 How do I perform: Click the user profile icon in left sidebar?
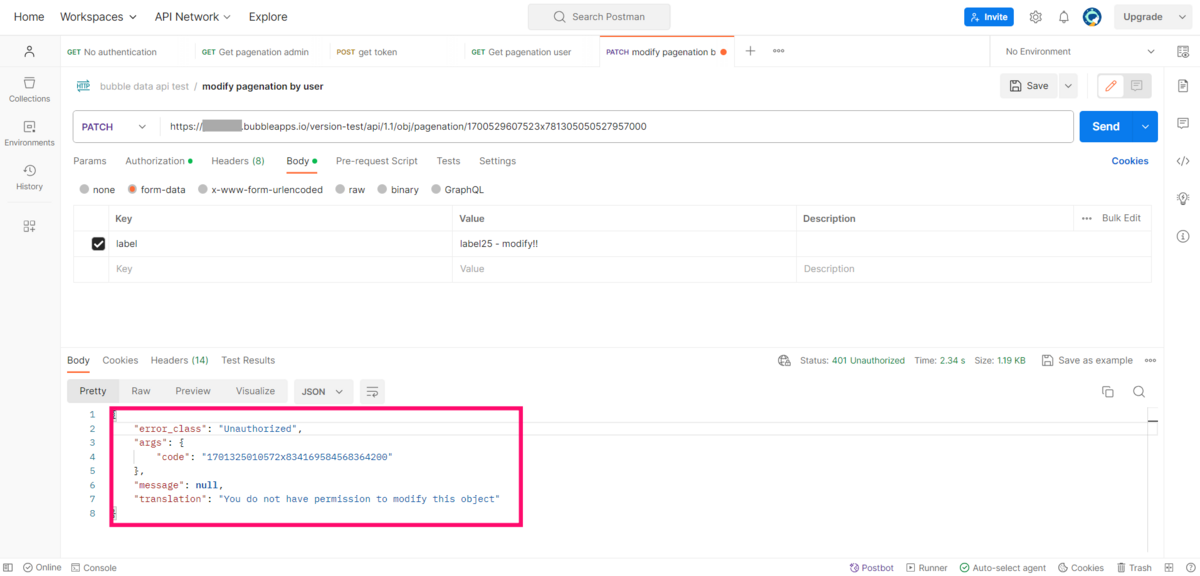(x=29, y=51)
